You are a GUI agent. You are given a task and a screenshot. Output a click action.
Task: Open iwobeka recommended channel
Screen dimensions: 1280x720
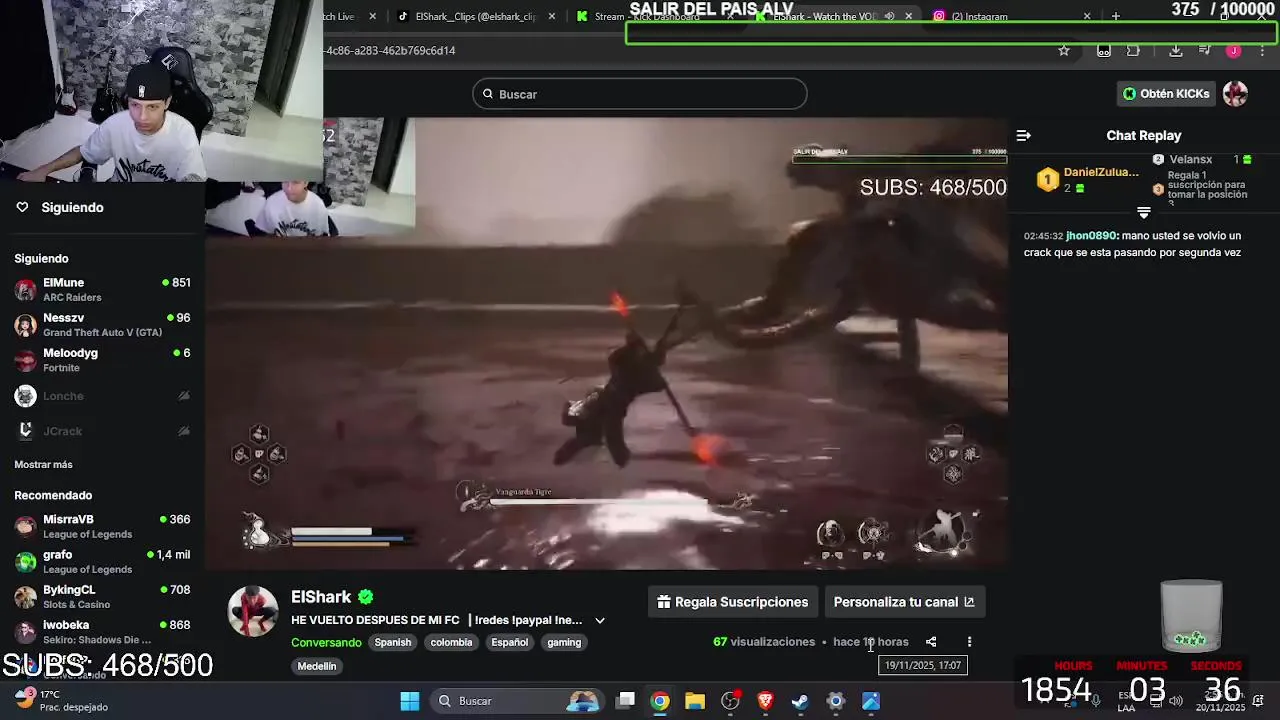102,631
